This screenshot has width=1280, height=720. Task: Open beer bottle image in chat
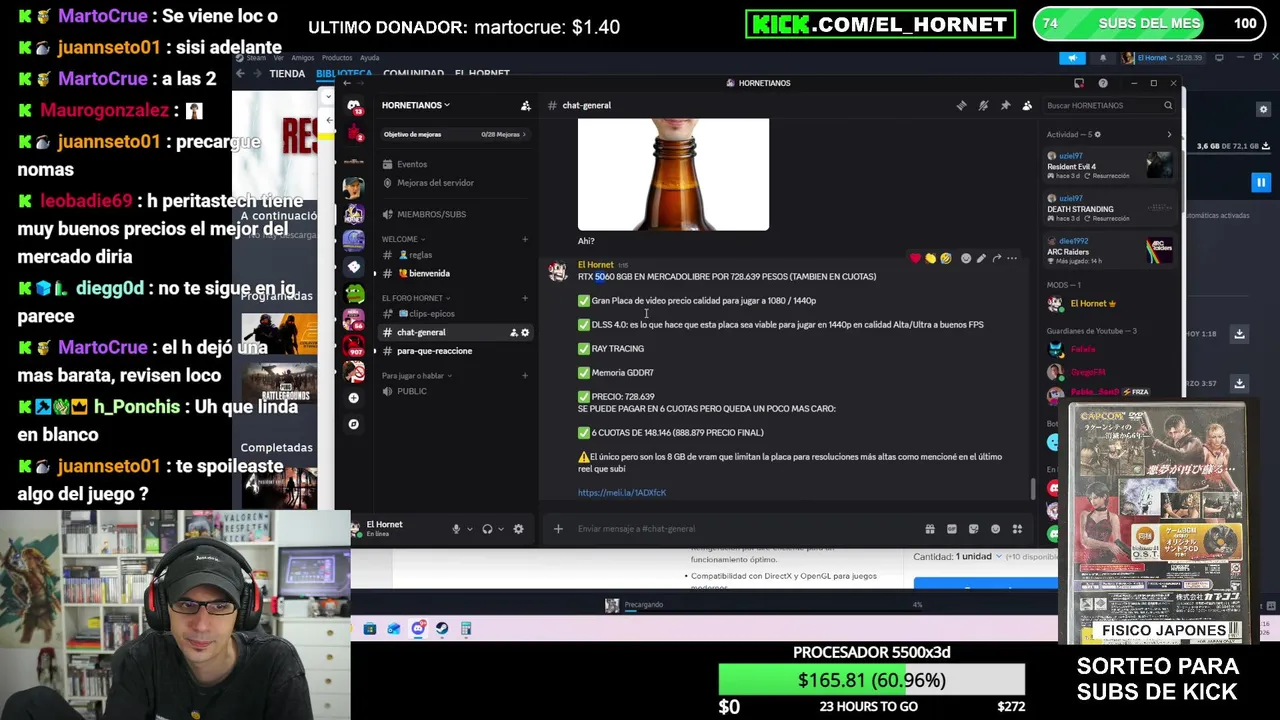pos(673,174)
